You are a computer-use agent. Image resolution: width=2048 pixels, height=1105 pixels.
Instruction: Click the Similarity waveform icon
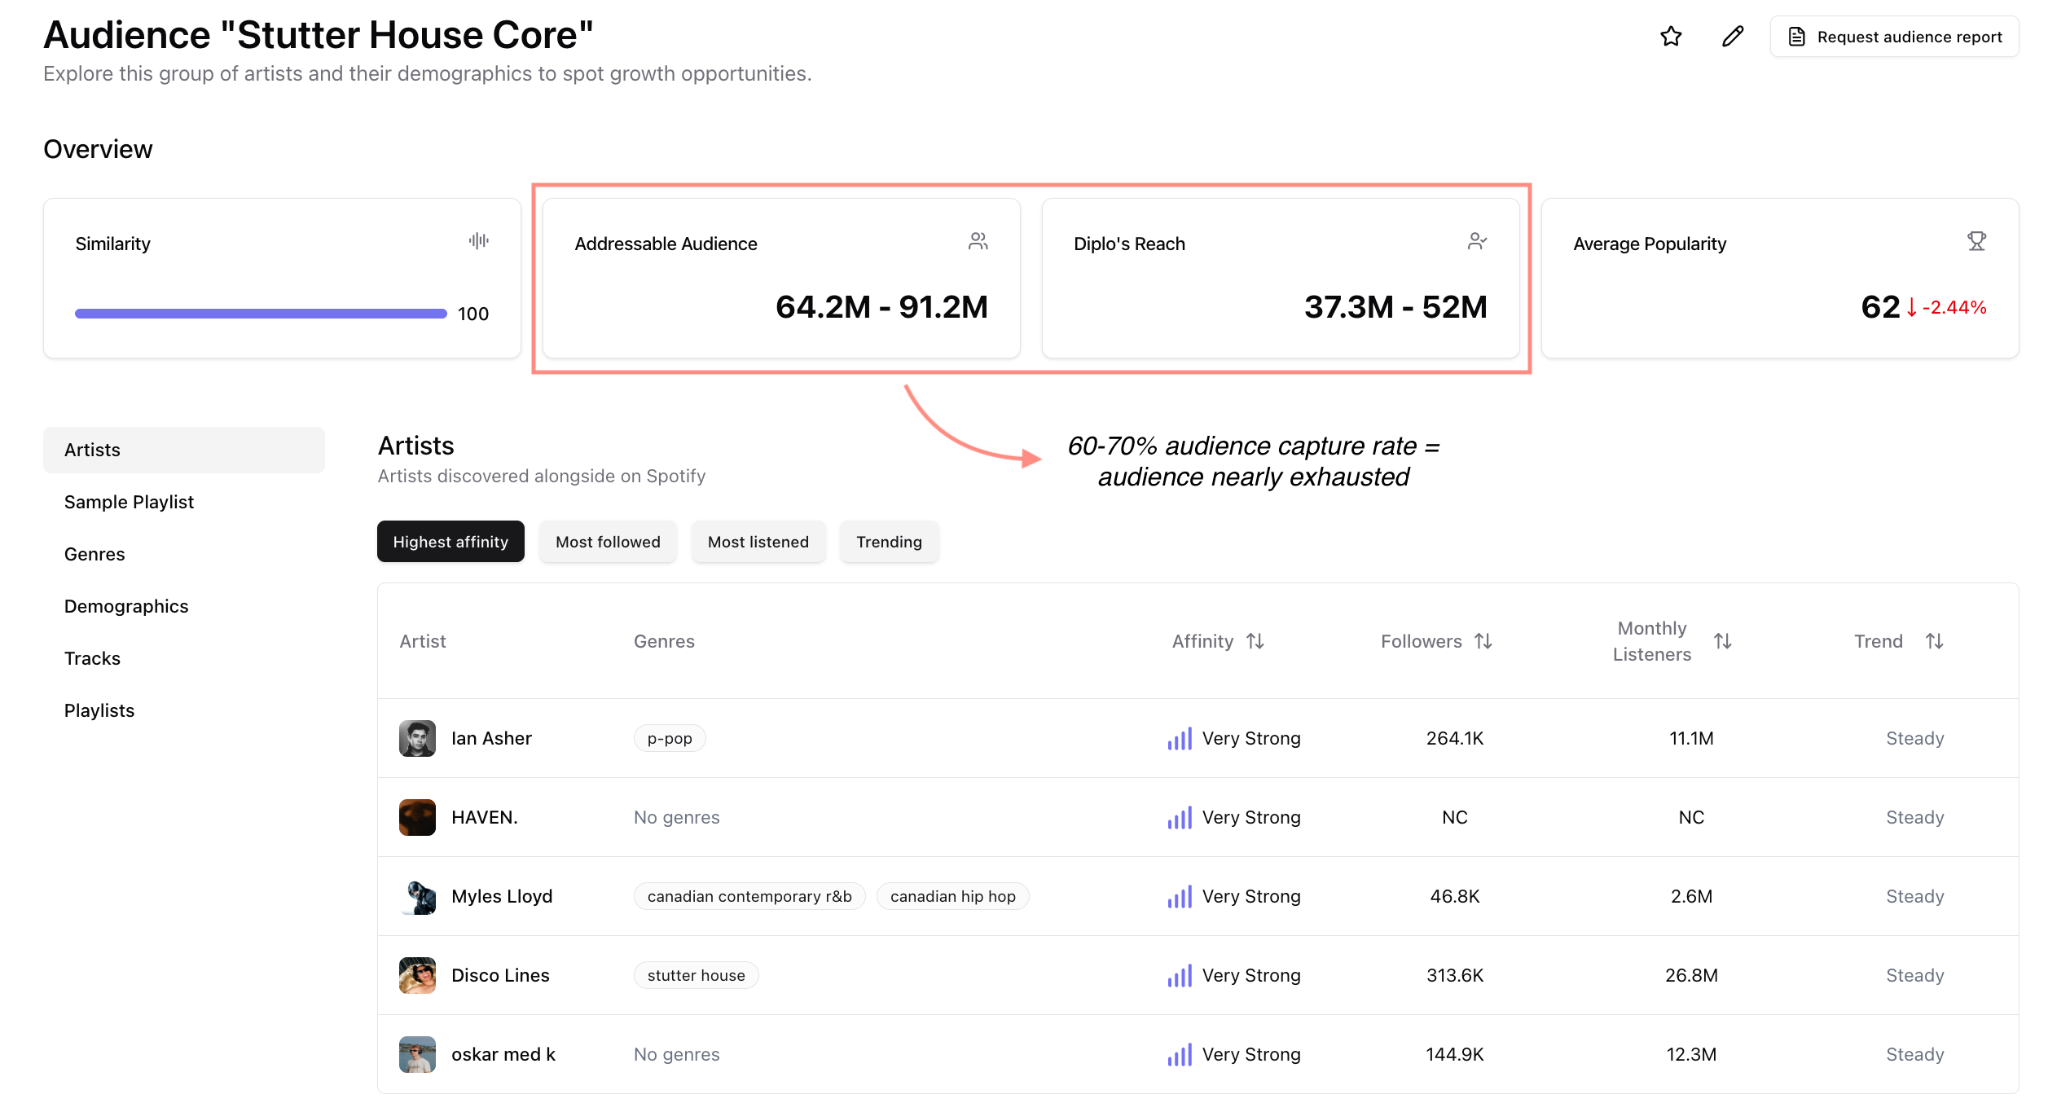[x=478, y=241]
